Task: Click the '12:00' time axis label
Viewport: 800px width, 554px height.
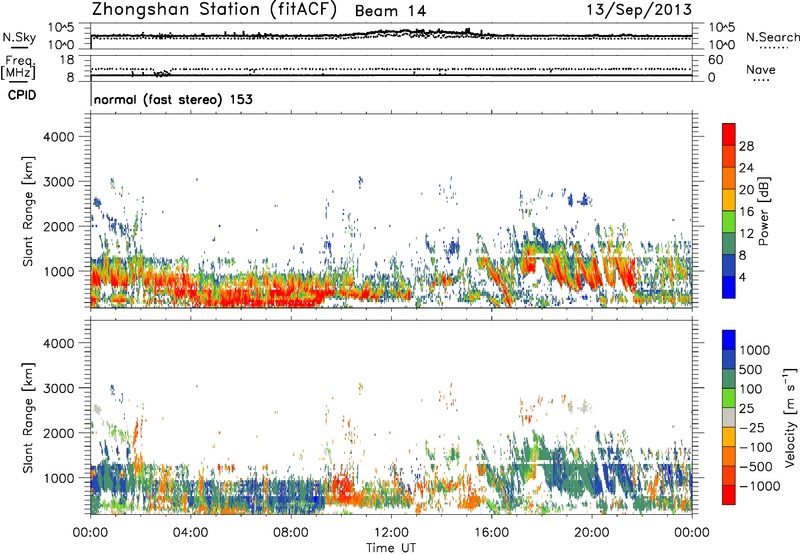Action: tap(391, 533)
